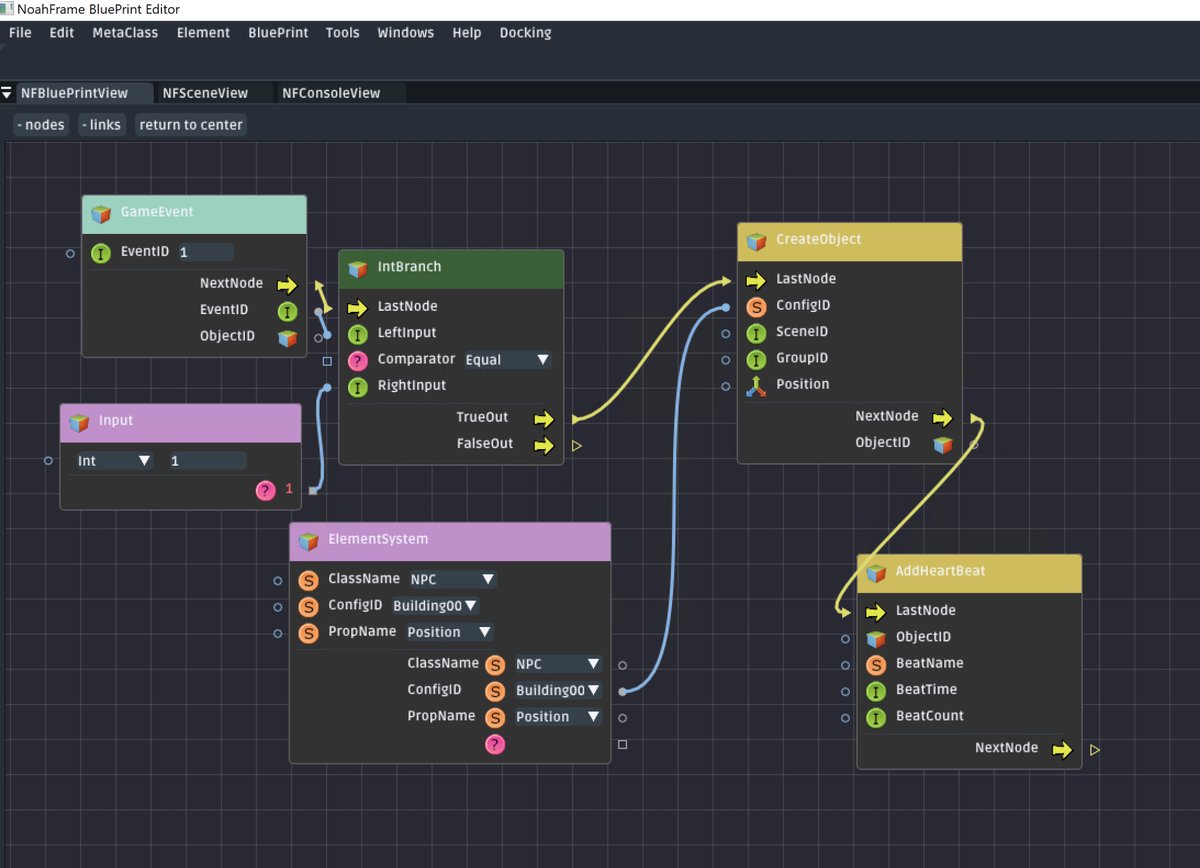Viewport: 1200px width, 868px height.
Task: Click the pink Comparator pin on IntBranch
Action: click(357, 359)
